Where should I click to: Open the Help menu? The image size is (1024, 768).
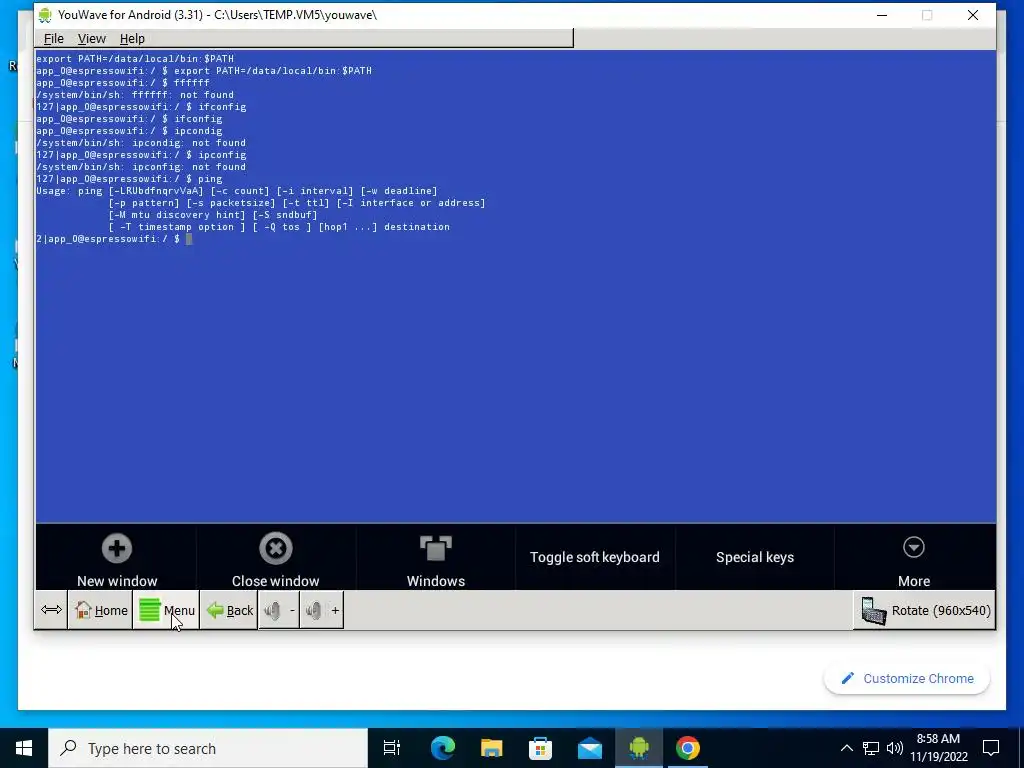click(132, 39)
